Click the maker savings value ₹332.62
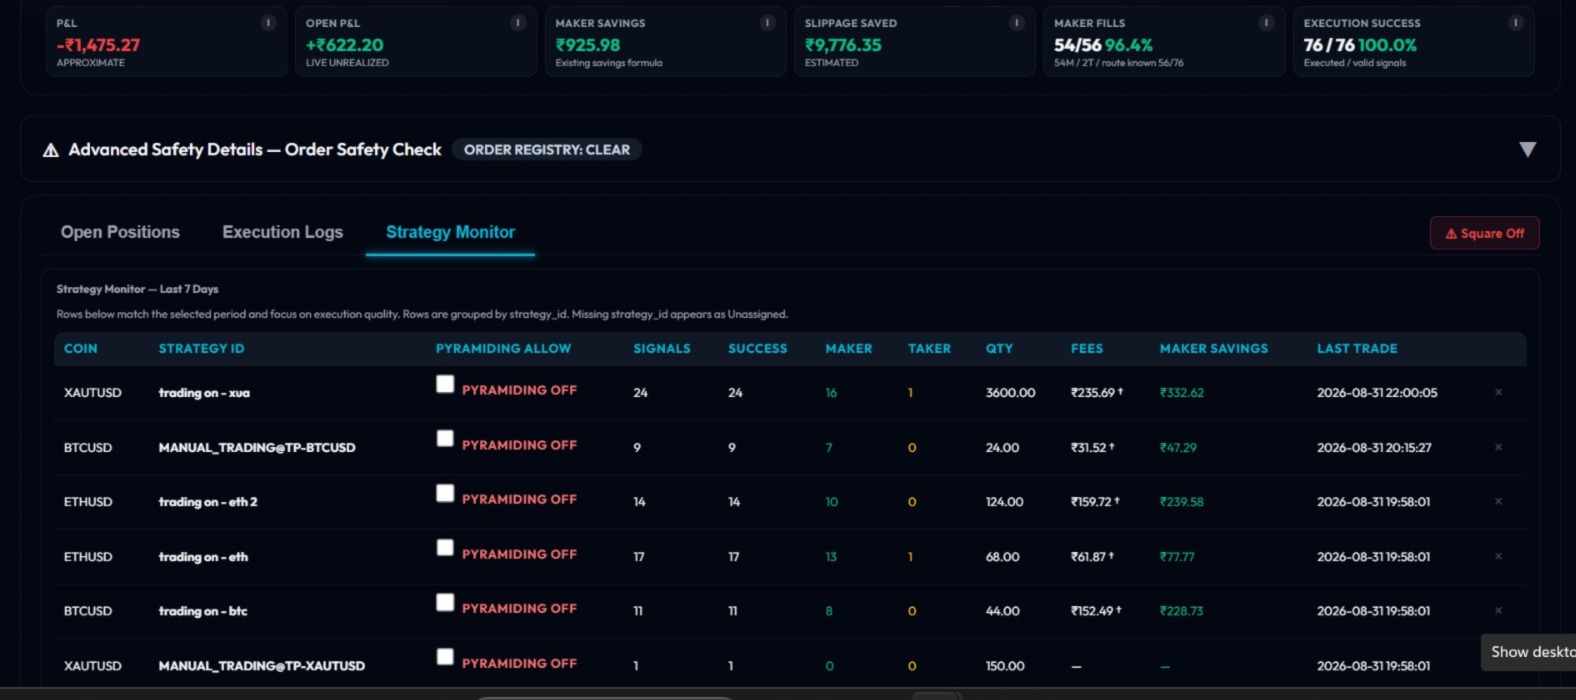 pos(1182,393)
